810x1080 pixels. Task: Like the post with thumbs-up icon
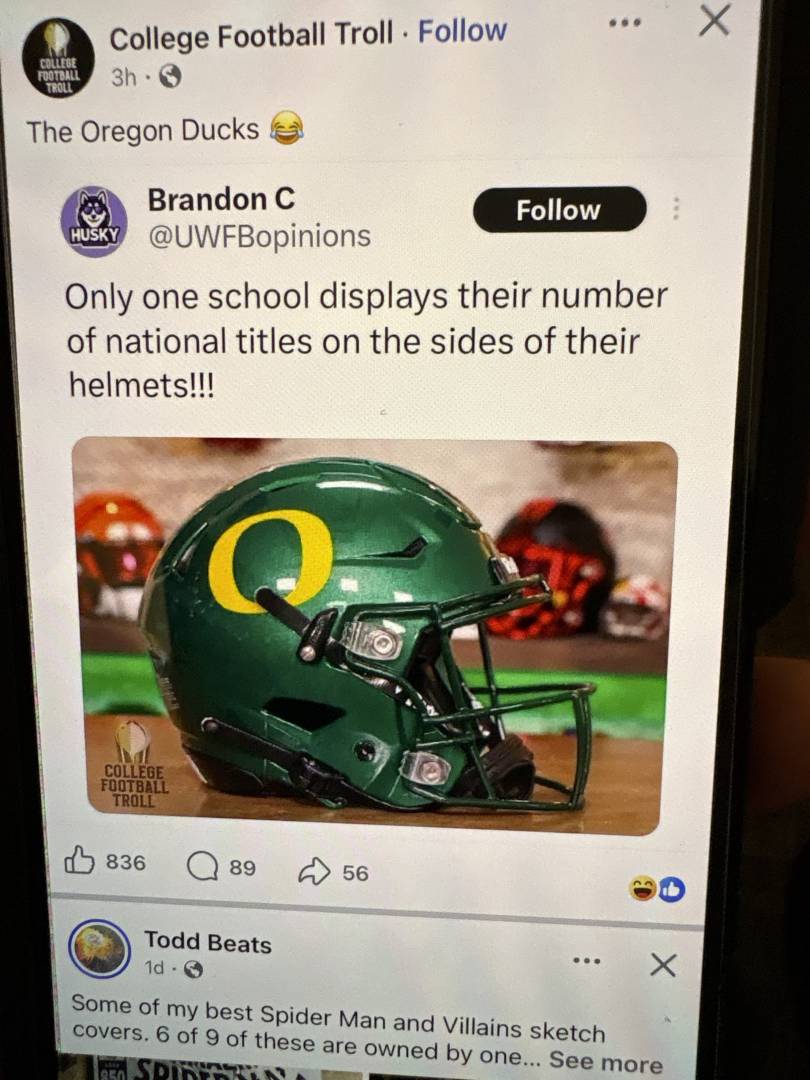pos(79,861)
